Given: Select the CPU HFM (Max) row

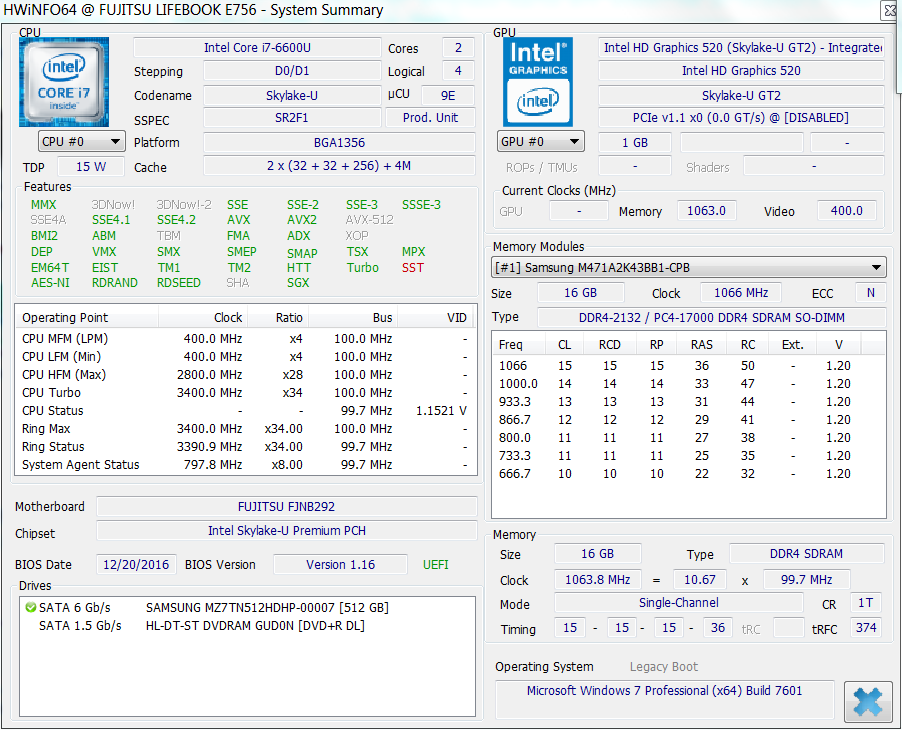Looking at the screenshot, I should click(x=246, y=375).
